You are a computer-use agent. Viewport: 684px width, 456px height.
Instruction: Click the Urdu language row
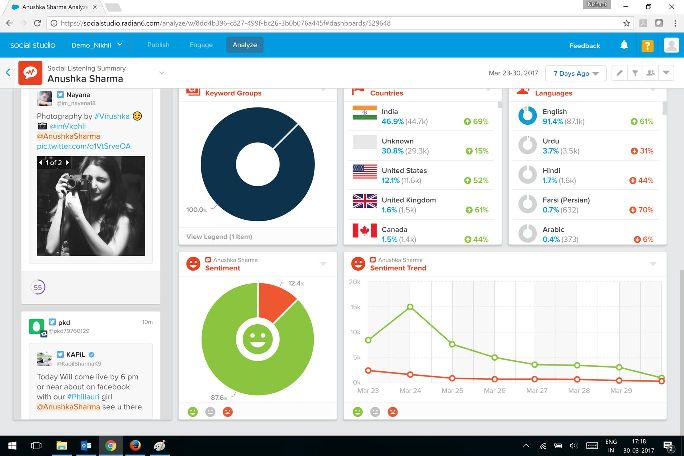click(586, 146)
